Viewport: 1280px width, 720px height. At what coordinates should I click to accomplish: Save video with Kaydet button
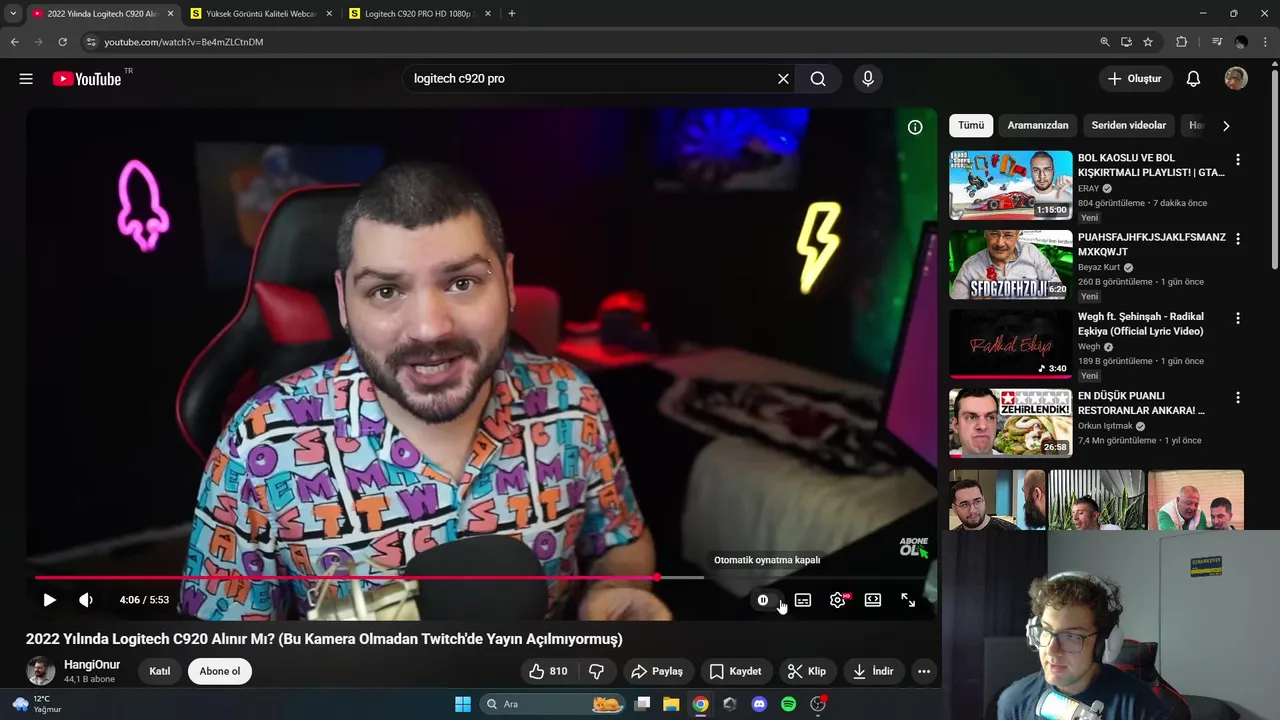coord(735,671)
